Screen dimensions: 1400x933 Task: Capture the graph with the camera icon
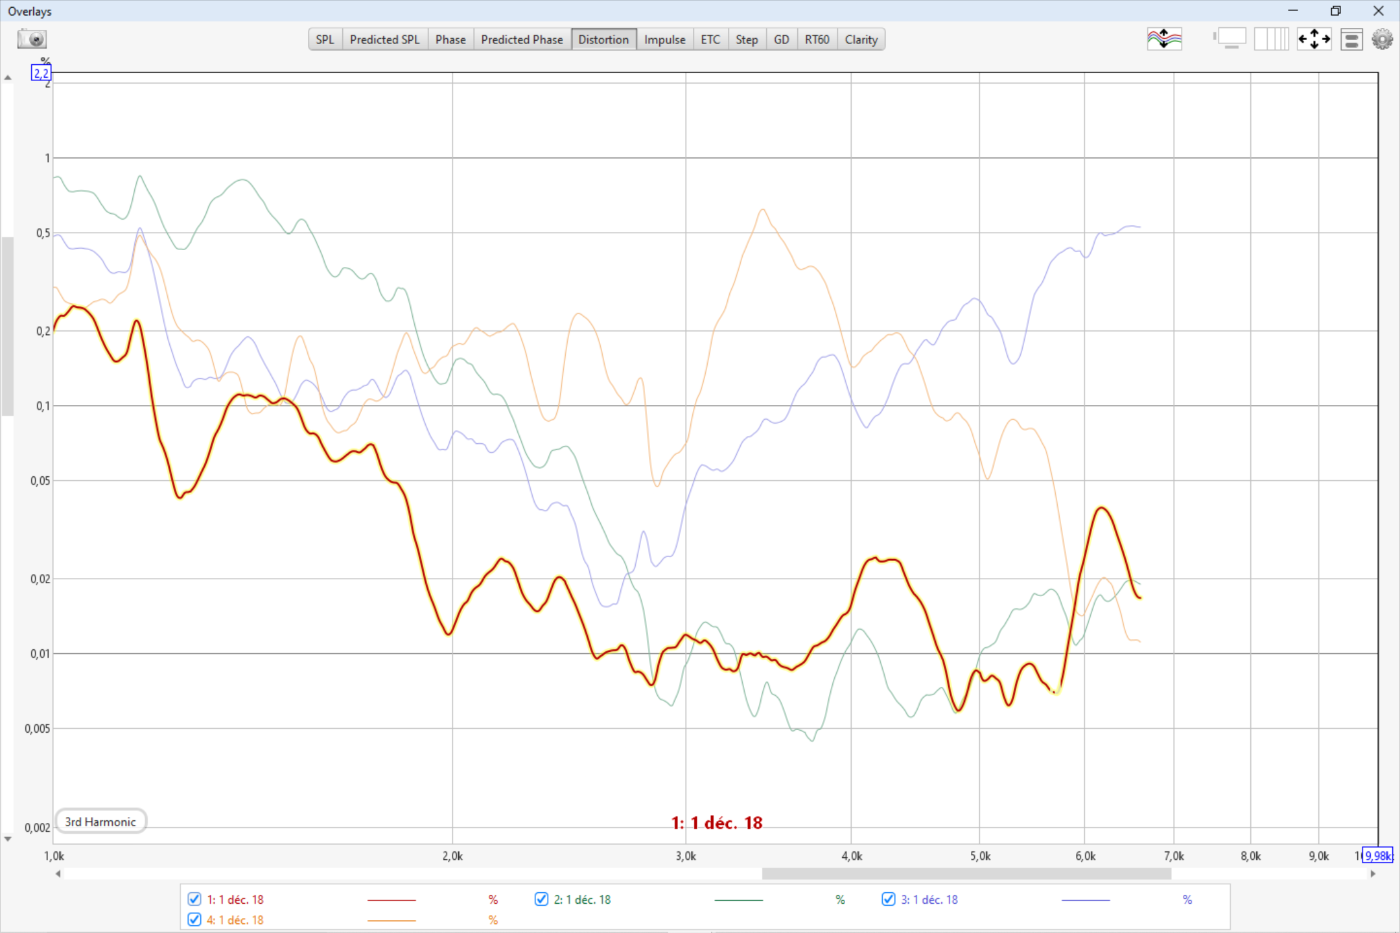(32, 39)
